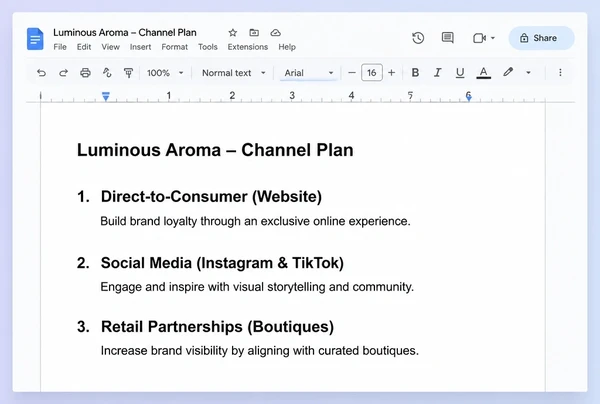Viewport: 600px width, 404px height.
Task: Undo the last action
Action: (41, 73)
